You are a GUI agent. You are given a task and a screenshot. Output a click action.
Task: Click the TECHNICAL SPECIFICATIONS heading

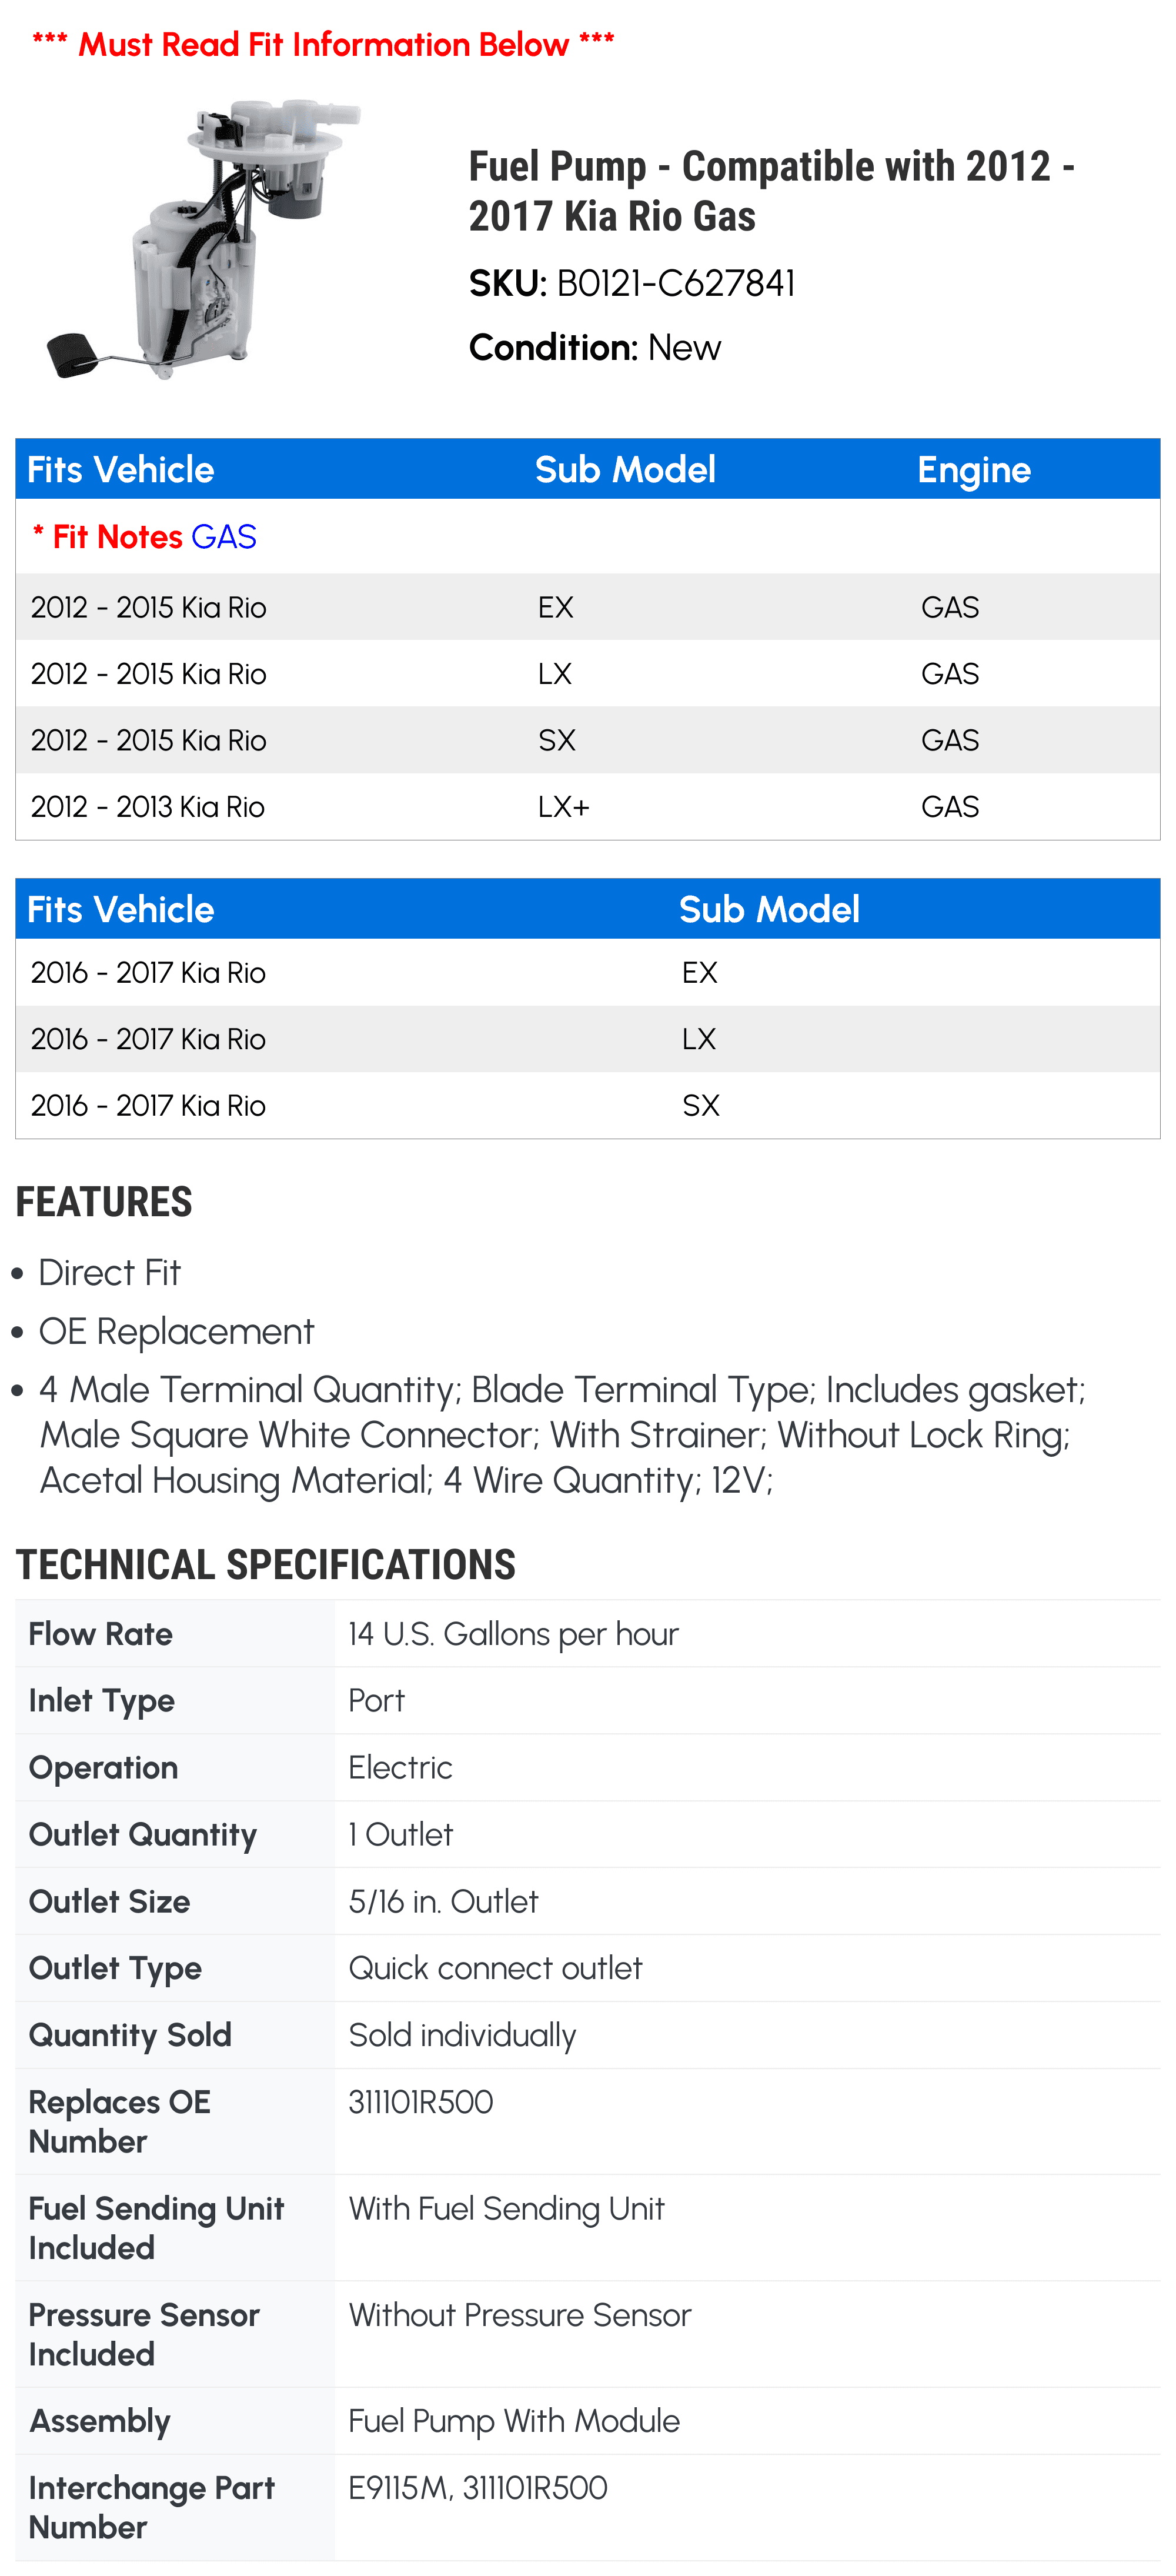coord(266,1566)
